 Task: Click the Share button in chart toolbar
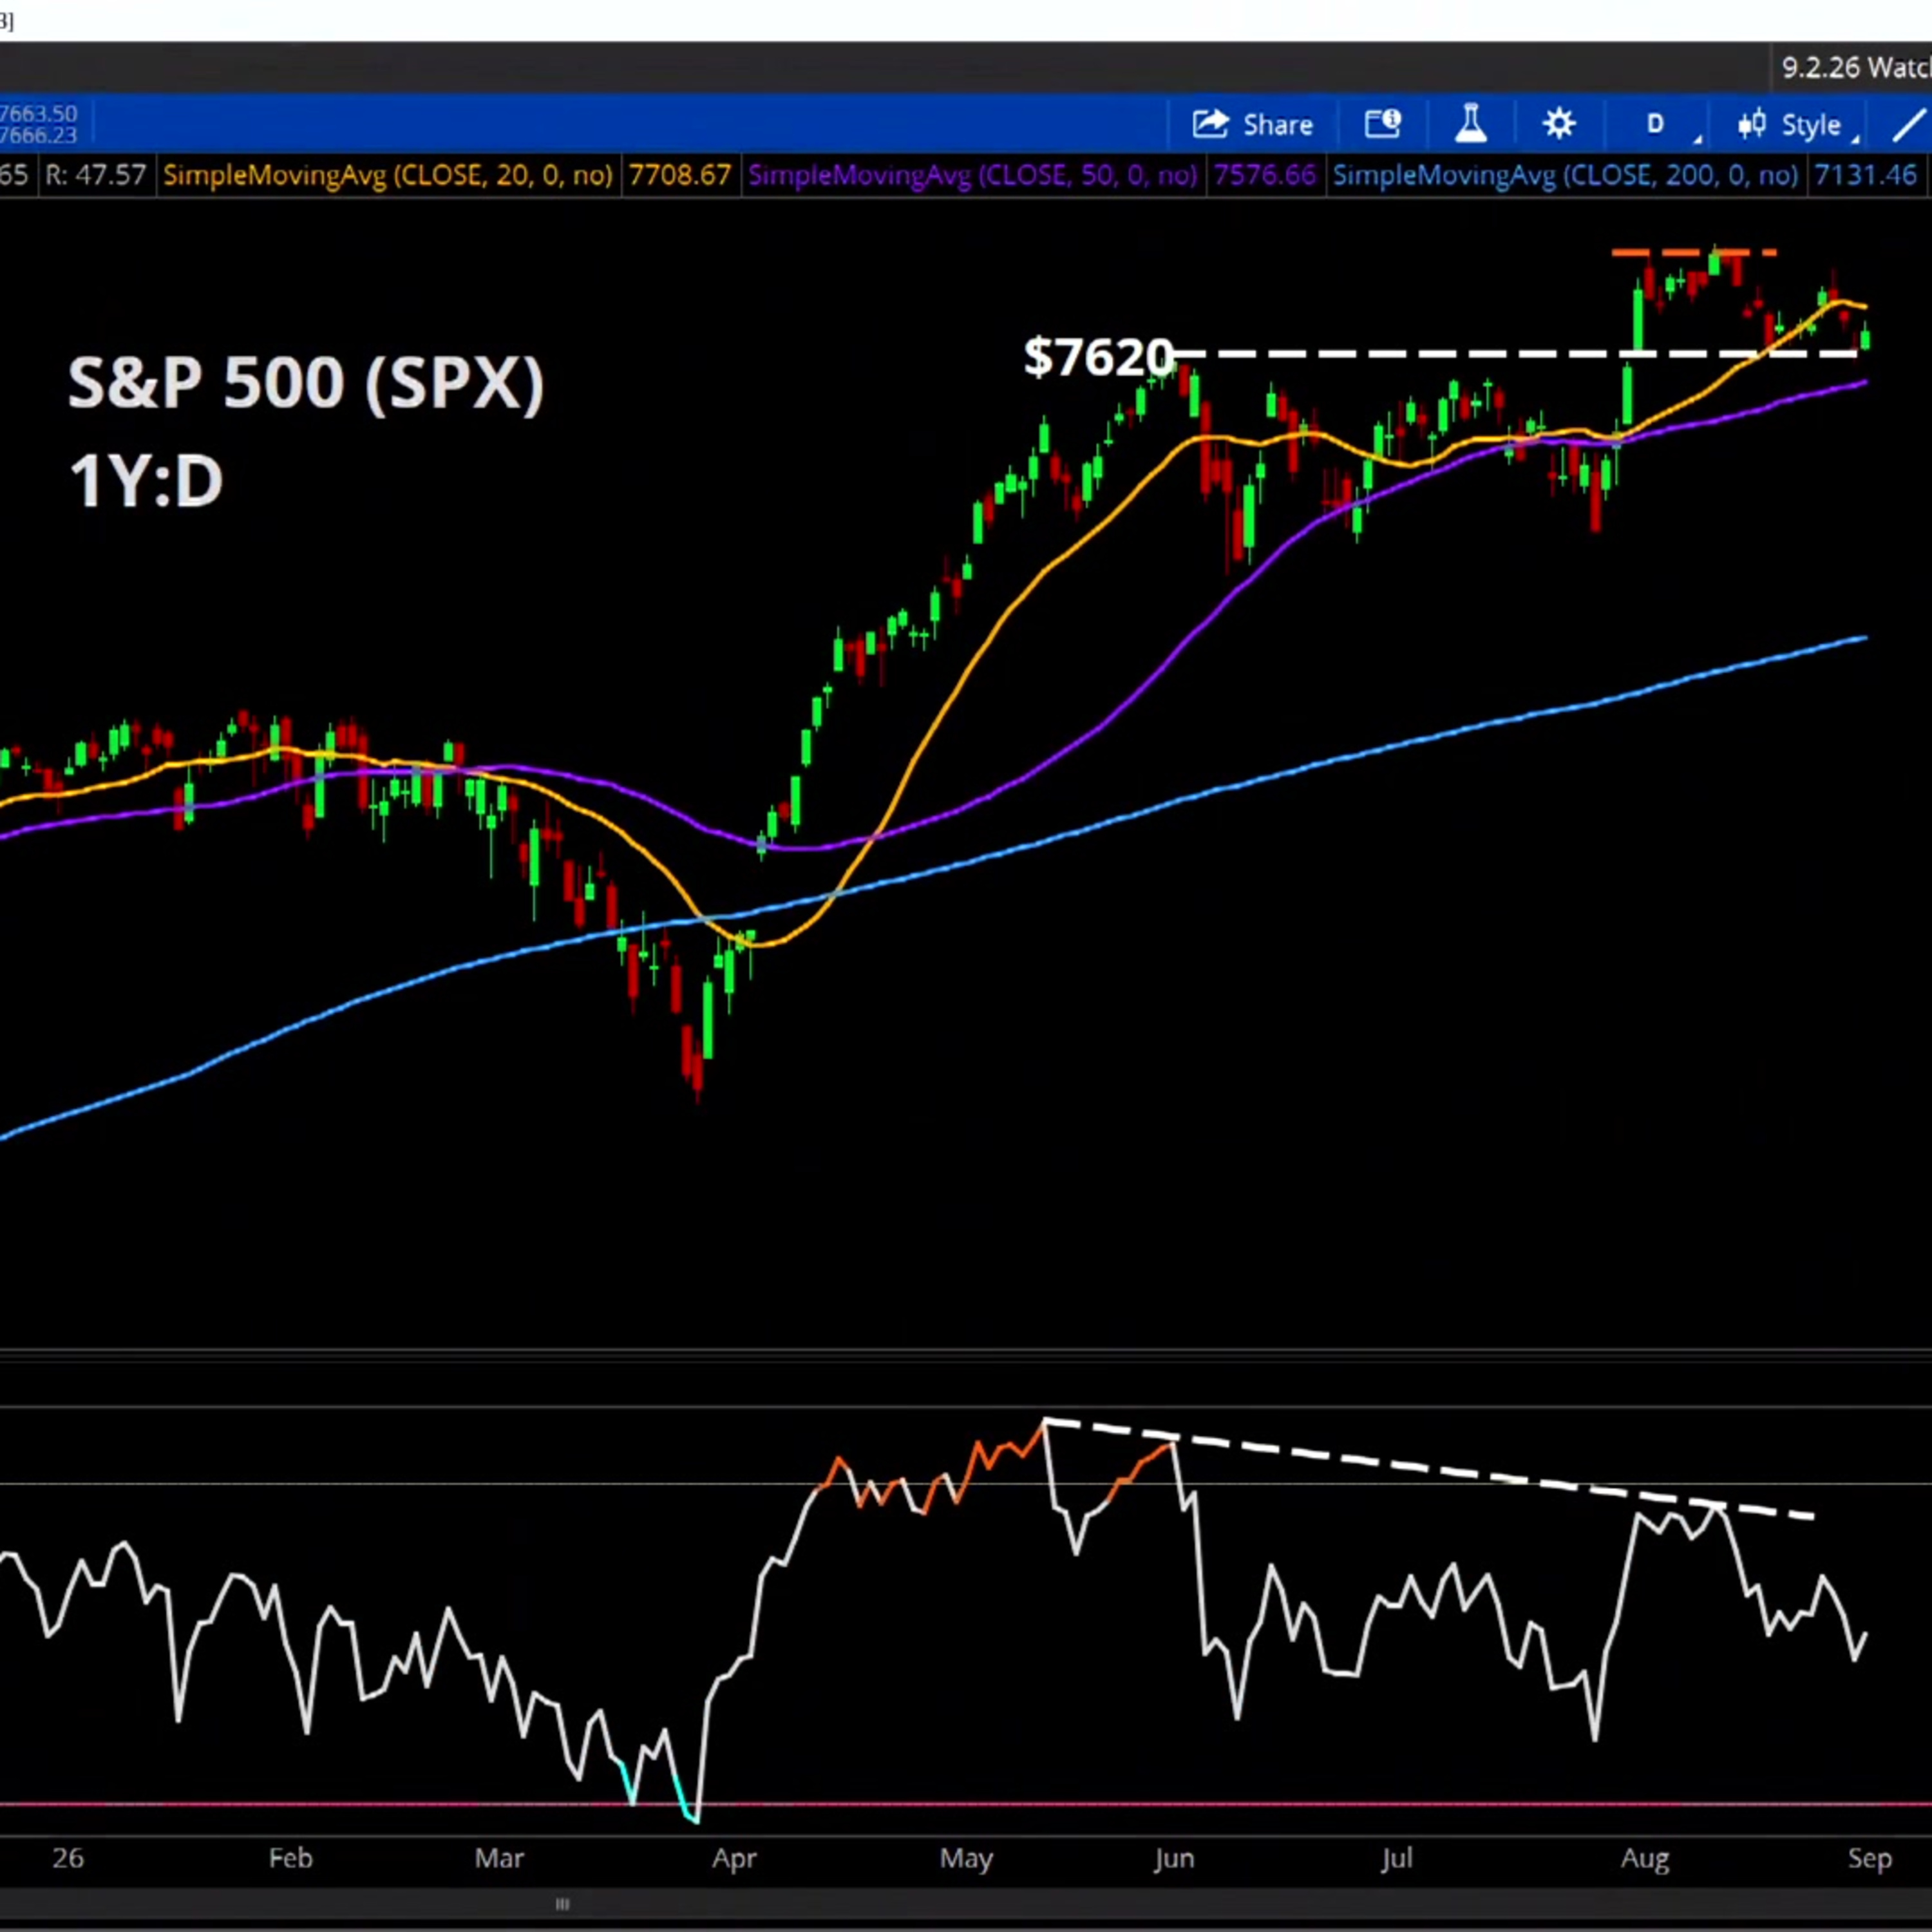coord(1252,125)
